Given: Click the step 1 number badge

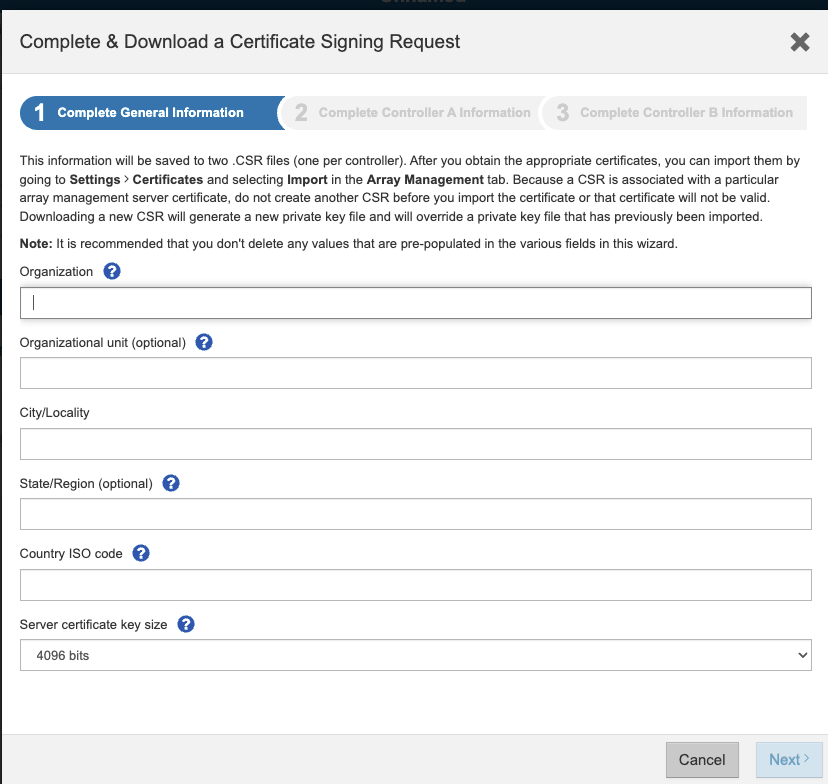Looking at the screenshot, I should 40,113.
